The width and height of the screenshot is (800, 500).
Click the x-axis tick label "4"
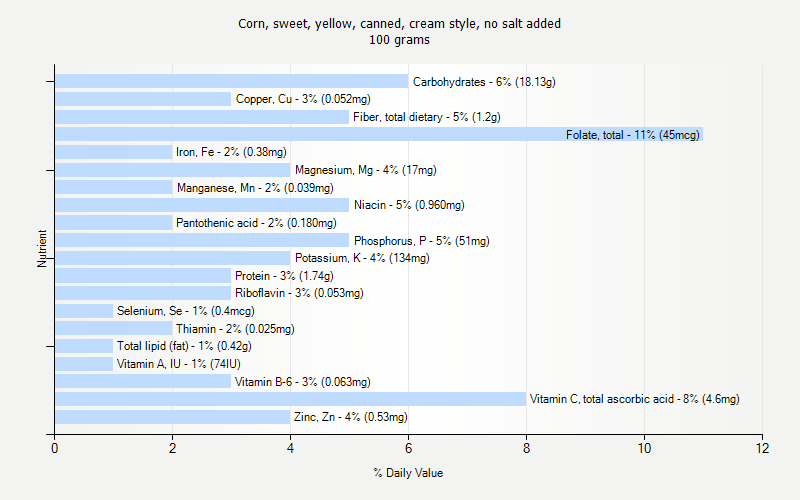click(x=290, y=448)
